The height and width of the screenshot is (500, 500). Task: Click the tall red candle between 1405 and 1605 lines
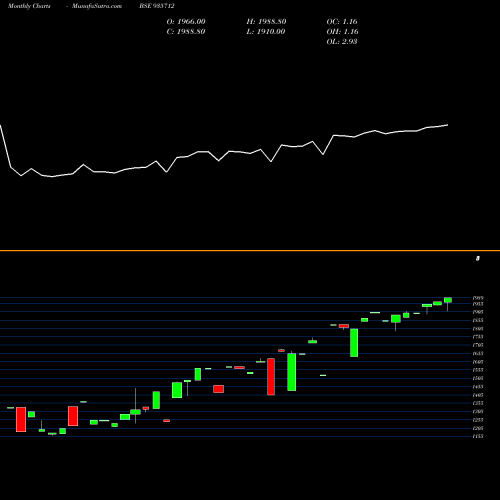click(x=271, y=377)
